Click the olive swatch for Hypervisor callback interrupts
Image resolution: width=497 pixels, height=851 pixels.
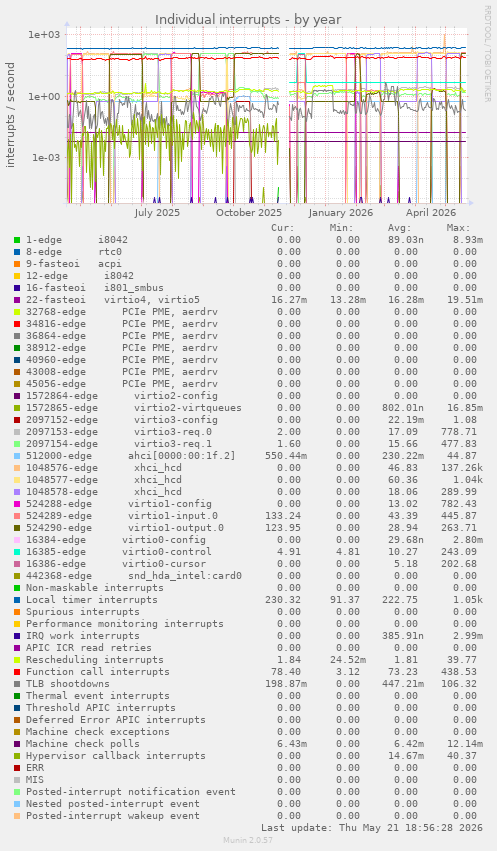coord(17,756)
